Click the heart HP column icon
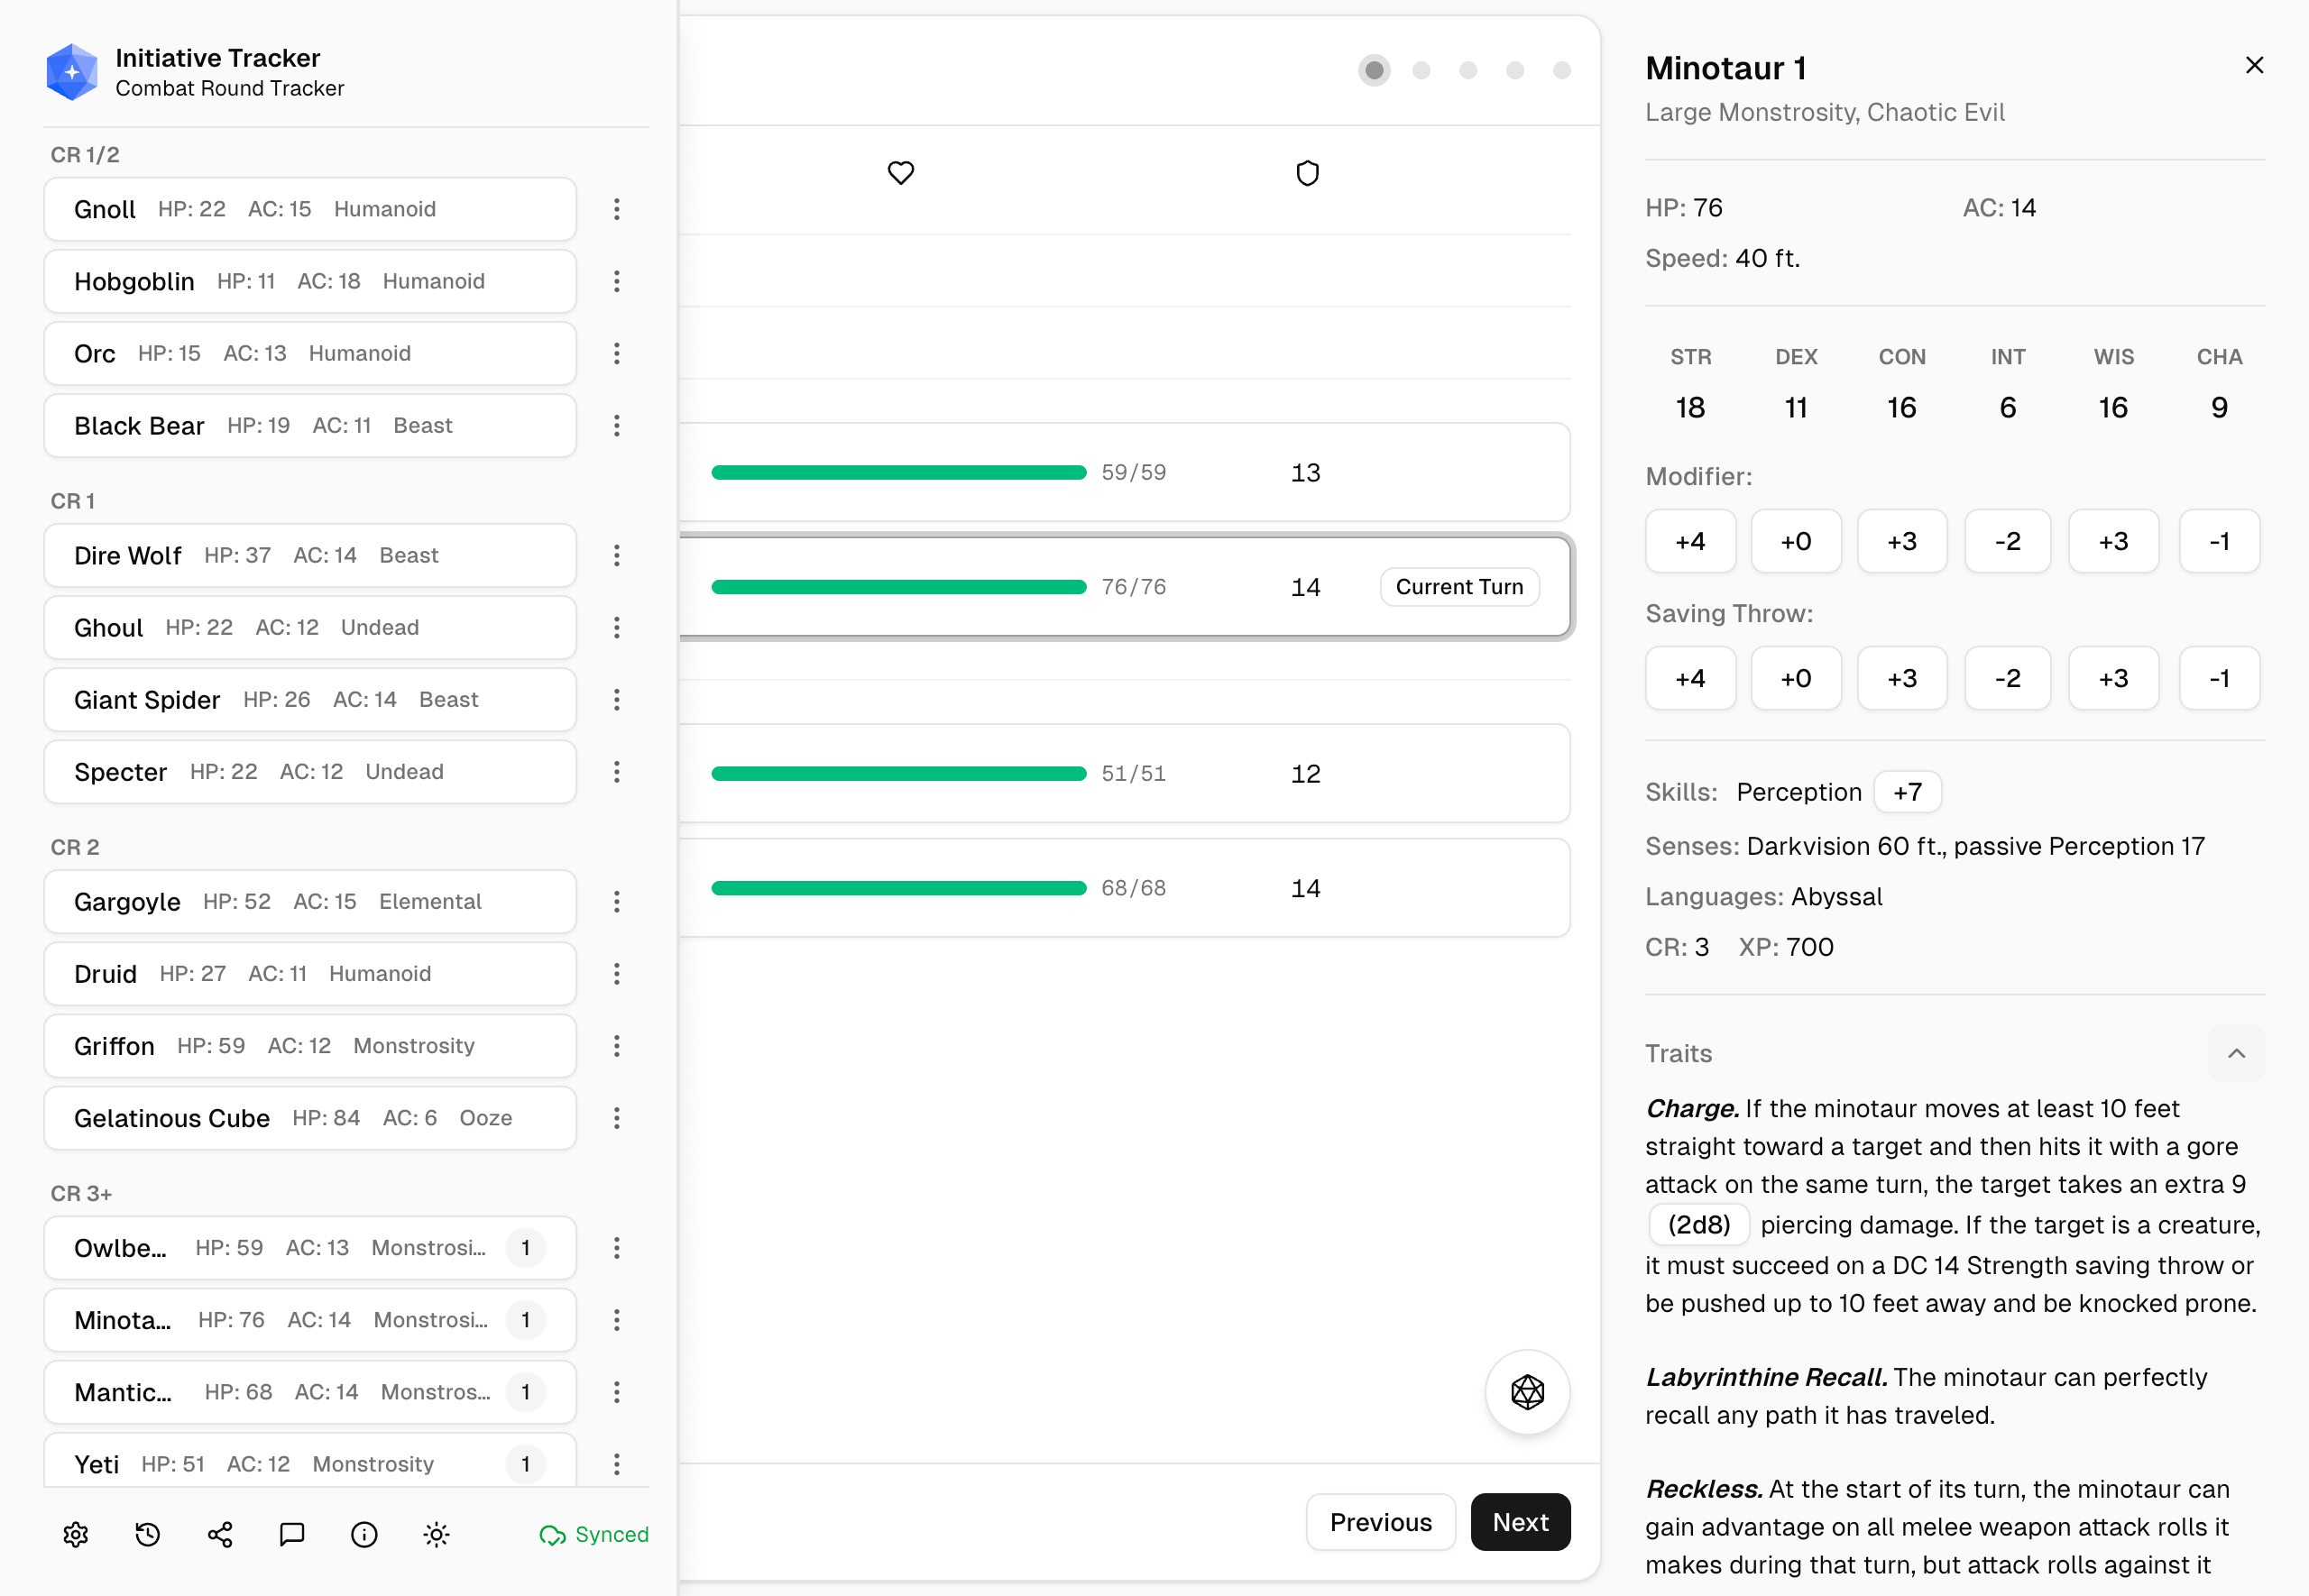Viewport: 2309px width, 1596px height. [x=900, y=173]
